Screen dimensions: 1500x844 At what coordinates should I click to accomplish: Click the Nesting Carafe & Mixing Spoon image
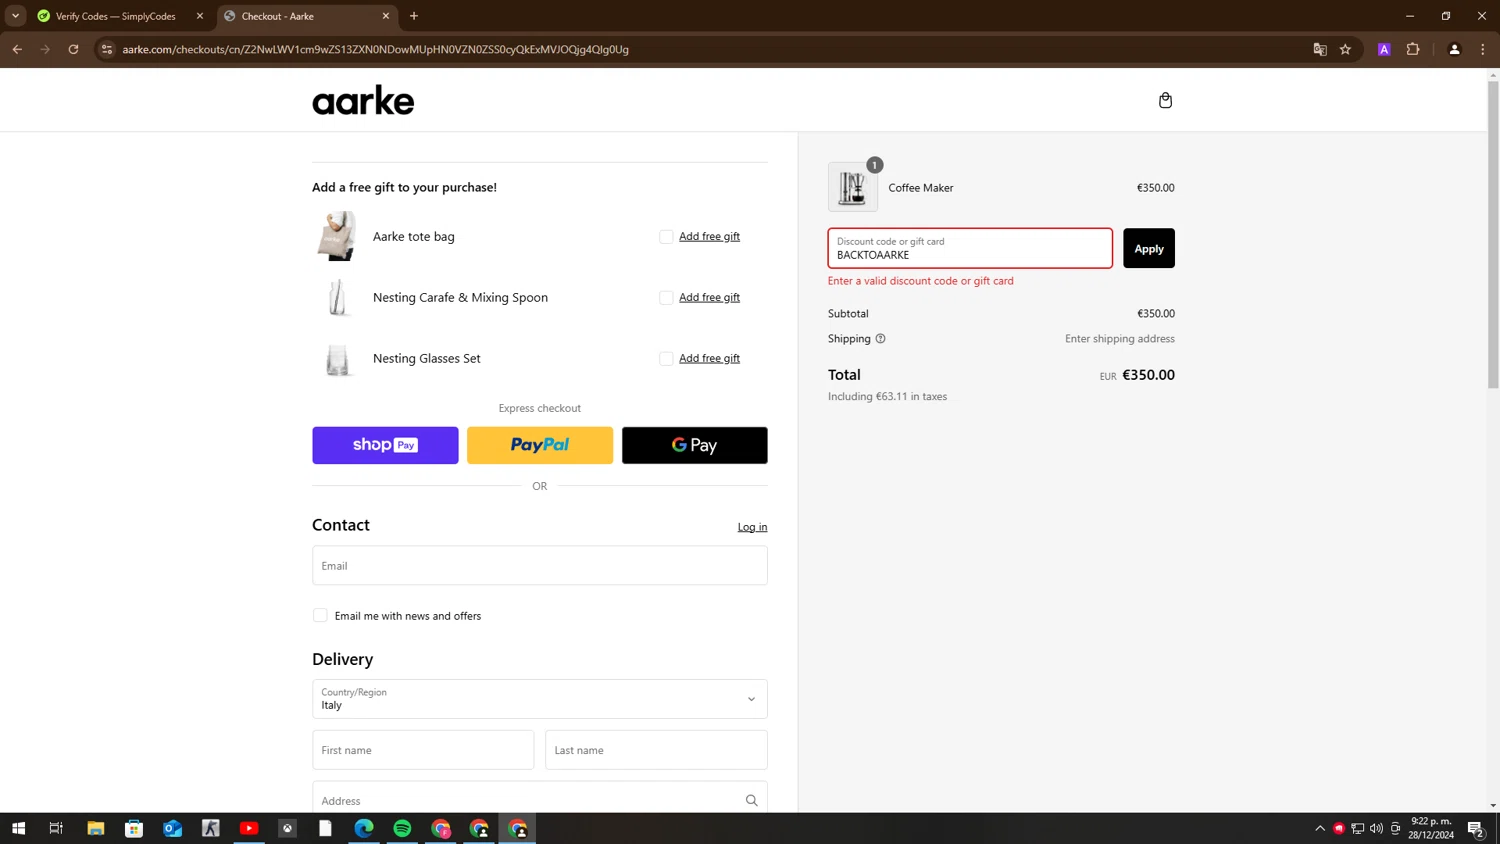point(337,297)
